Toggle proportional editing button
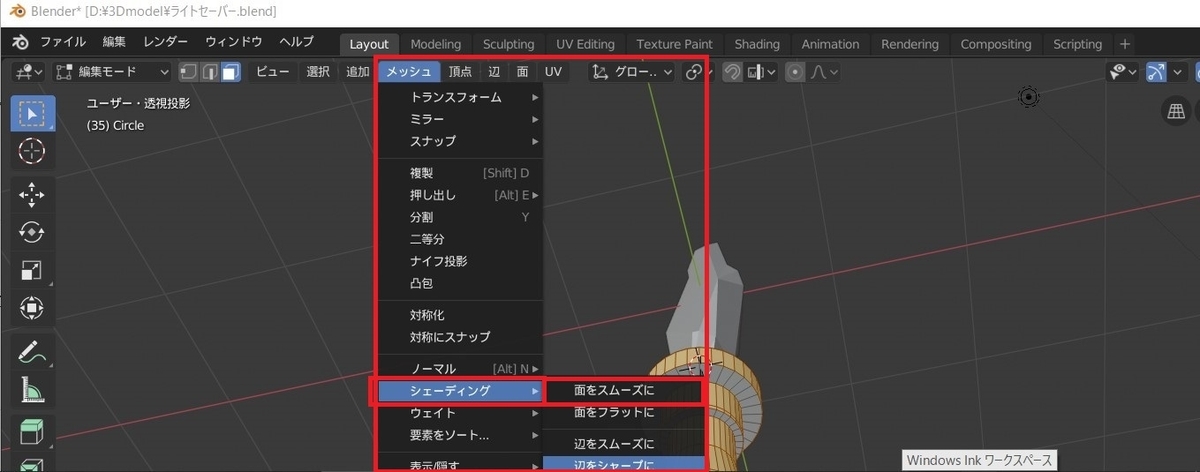1200x472 pixels. pyautogui.click(x=796, y=72)
